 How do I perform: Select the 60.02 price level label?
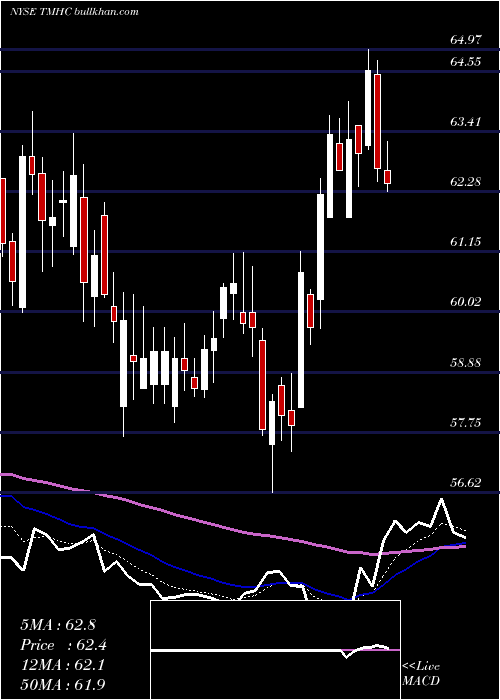click(x=466, y=301)
